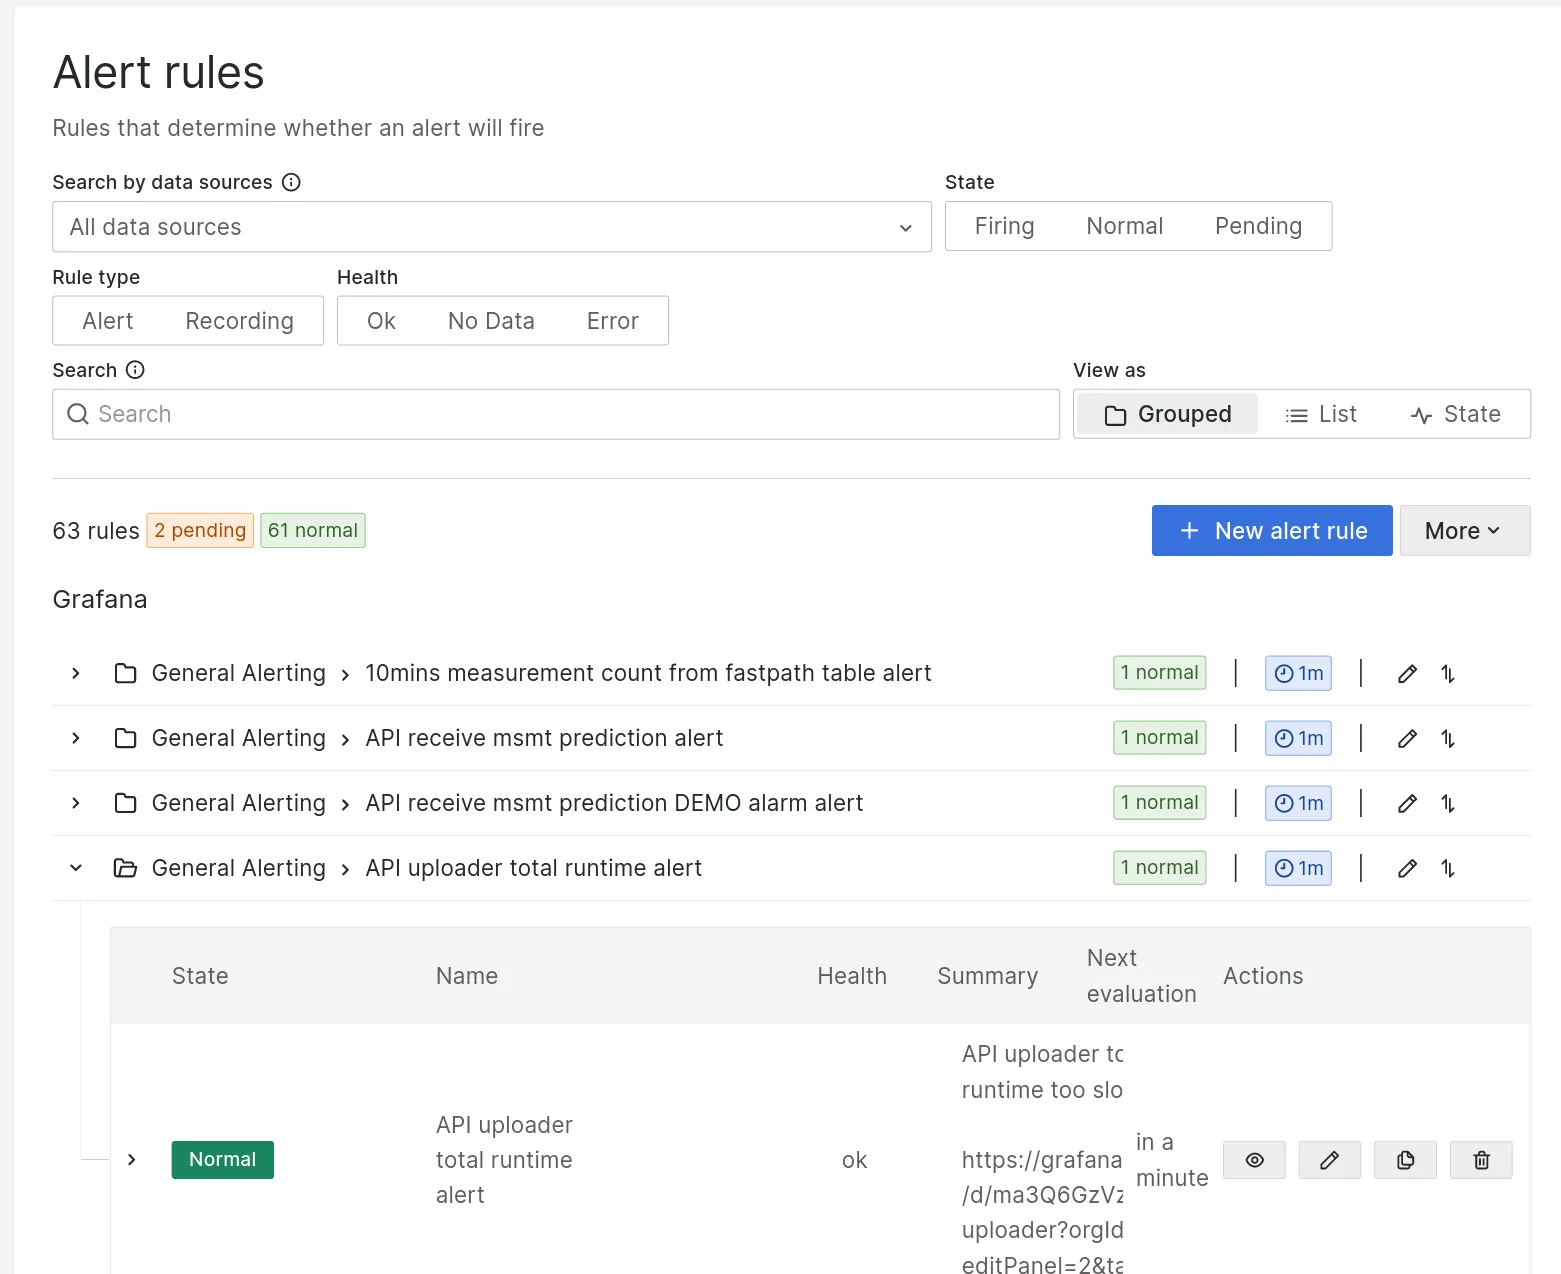Filter rules by Ok health
The image size is (1561, 1274).
tap(381, 321)
